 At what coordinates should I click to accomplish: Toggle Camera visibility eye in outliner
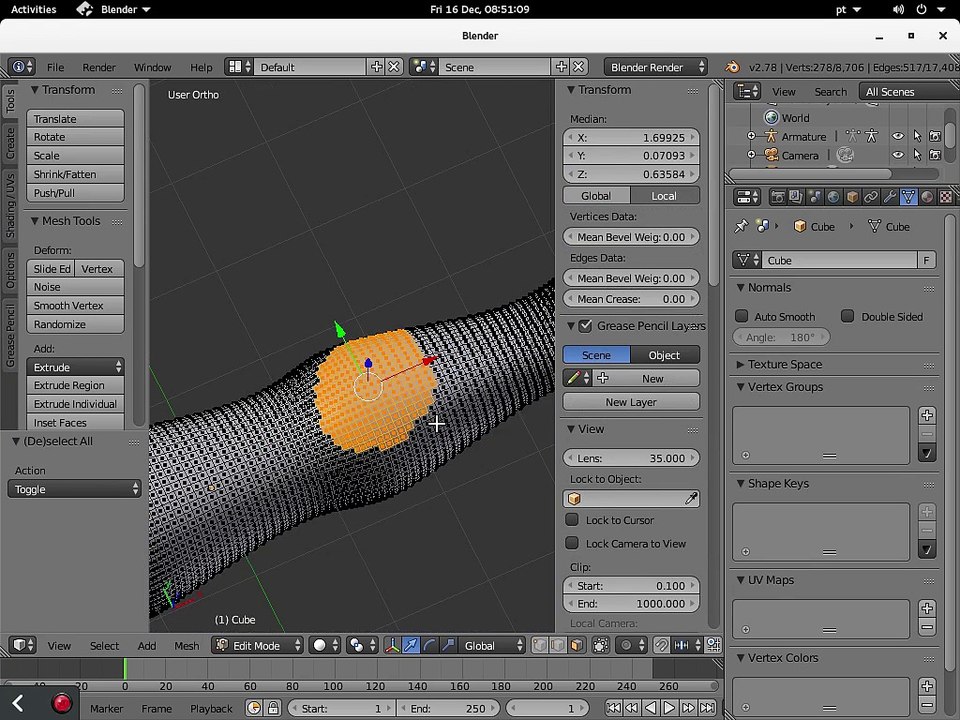point(898,155)
